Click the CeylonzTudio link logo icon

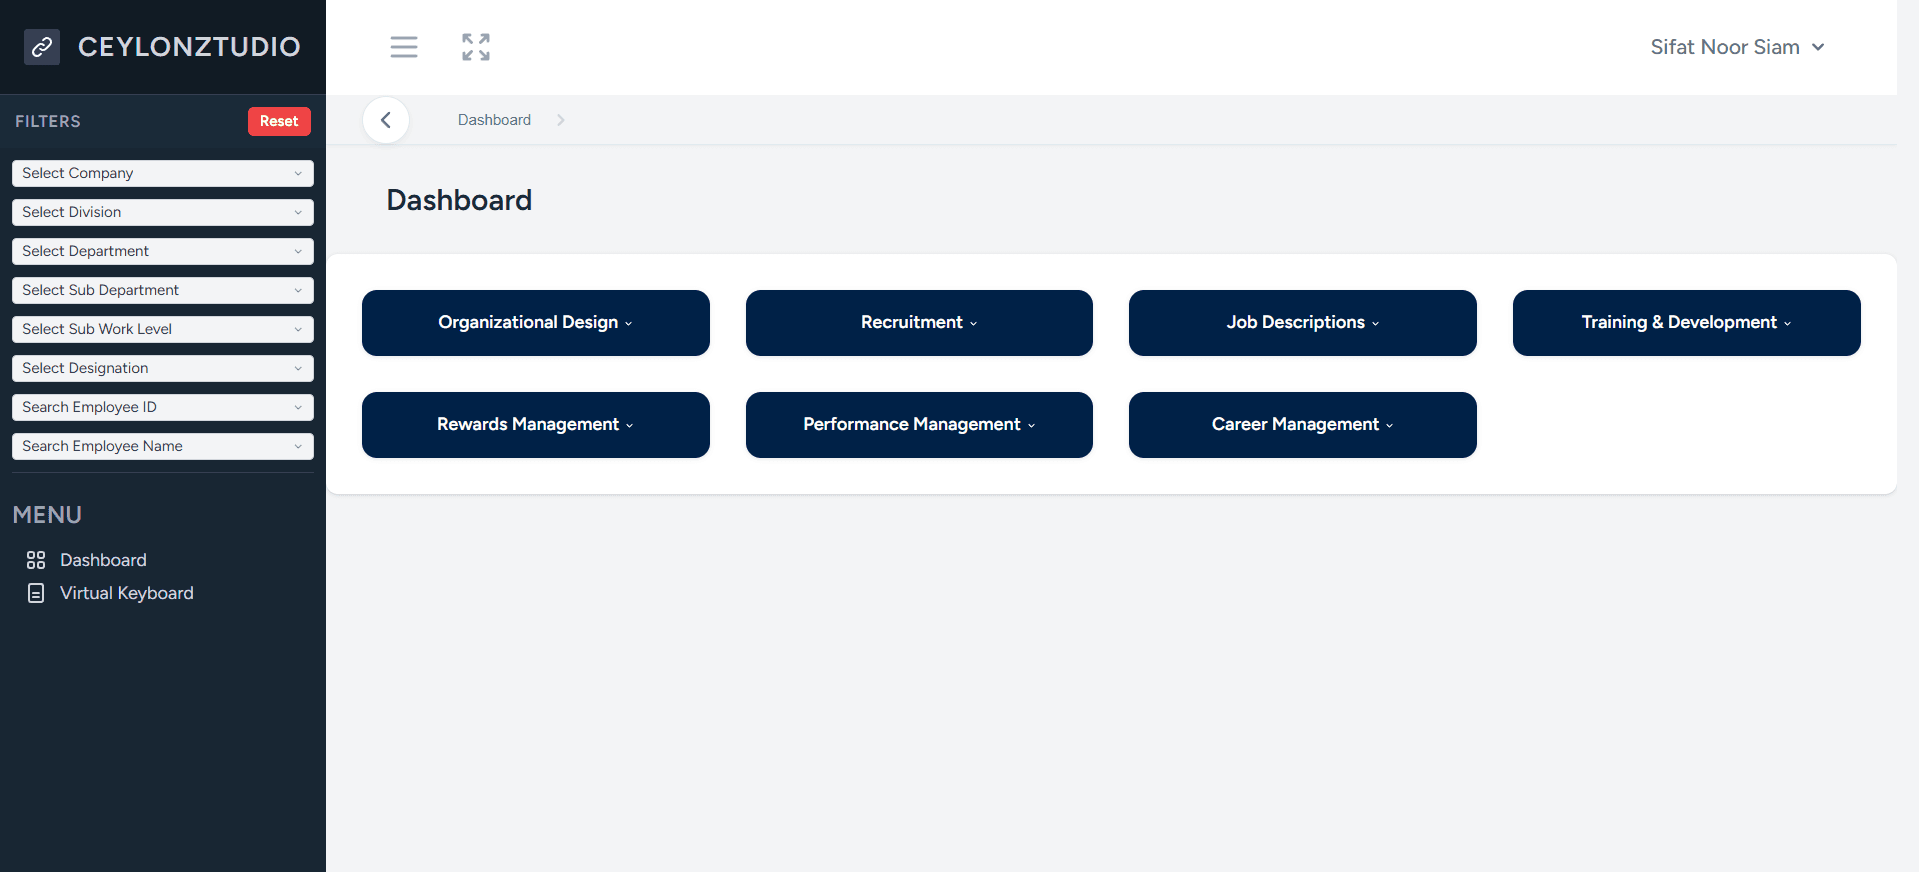pos(42,47)
